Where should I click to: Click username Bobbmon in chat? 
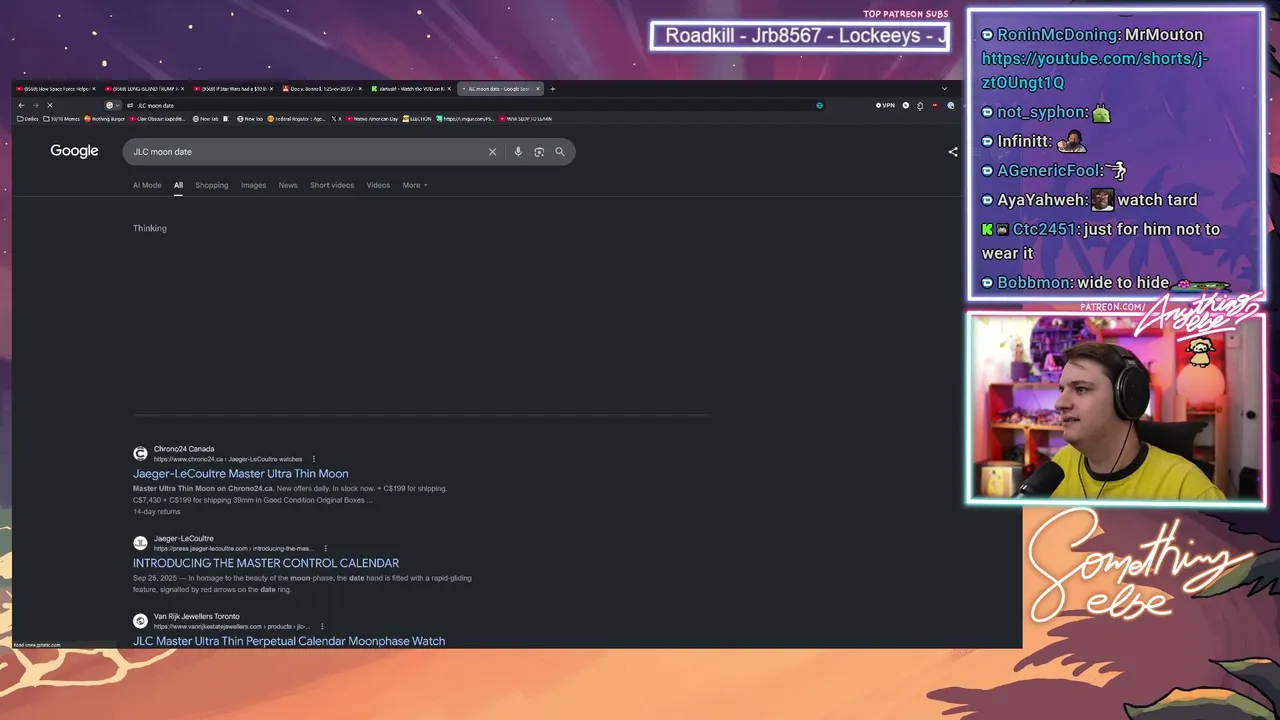(x=1033, y=283)
